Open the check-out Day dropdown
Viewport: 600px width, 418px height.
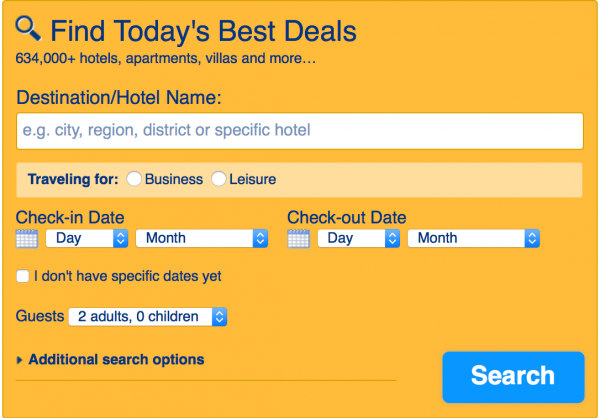[358, 239]
